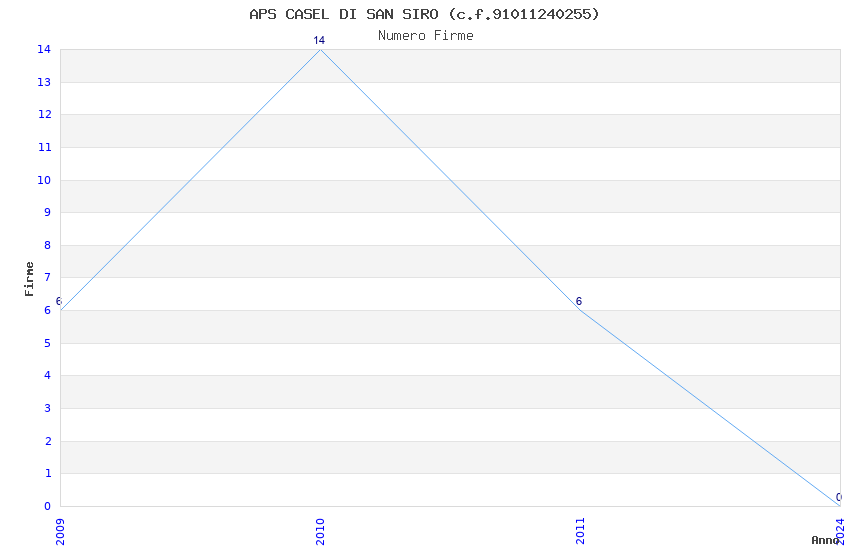The height and width of the screenshot is (550, 850).
Task: Click the y-axis value 0
Action: 48,507
